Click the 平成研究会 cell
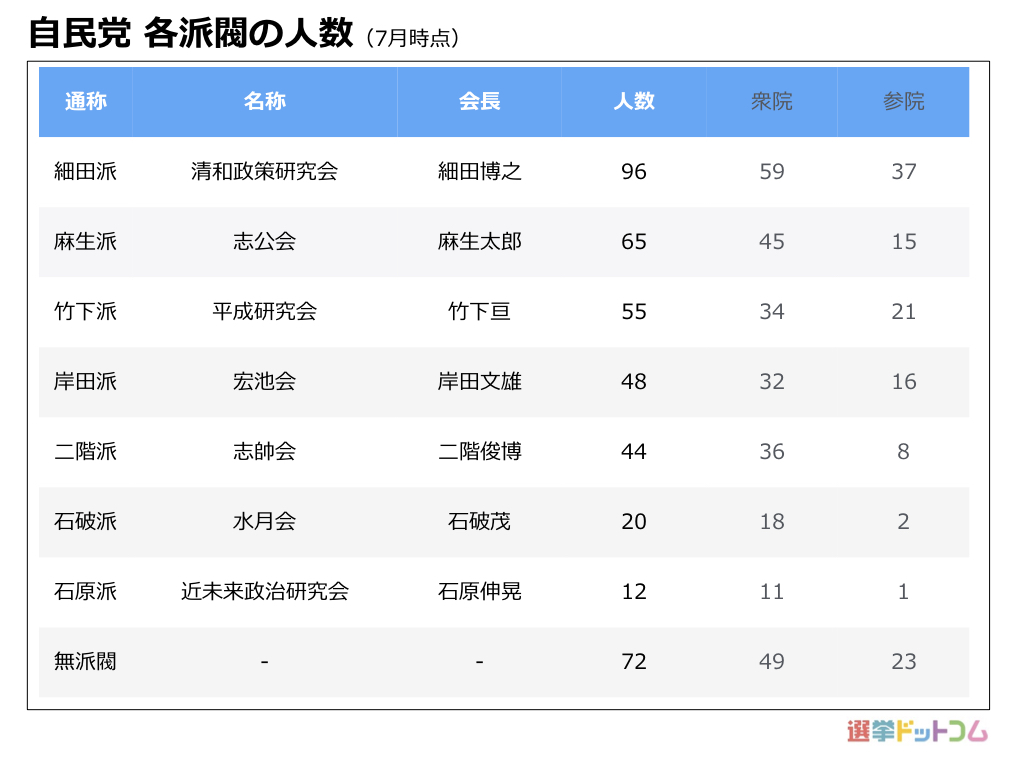 tap(264, 312)
